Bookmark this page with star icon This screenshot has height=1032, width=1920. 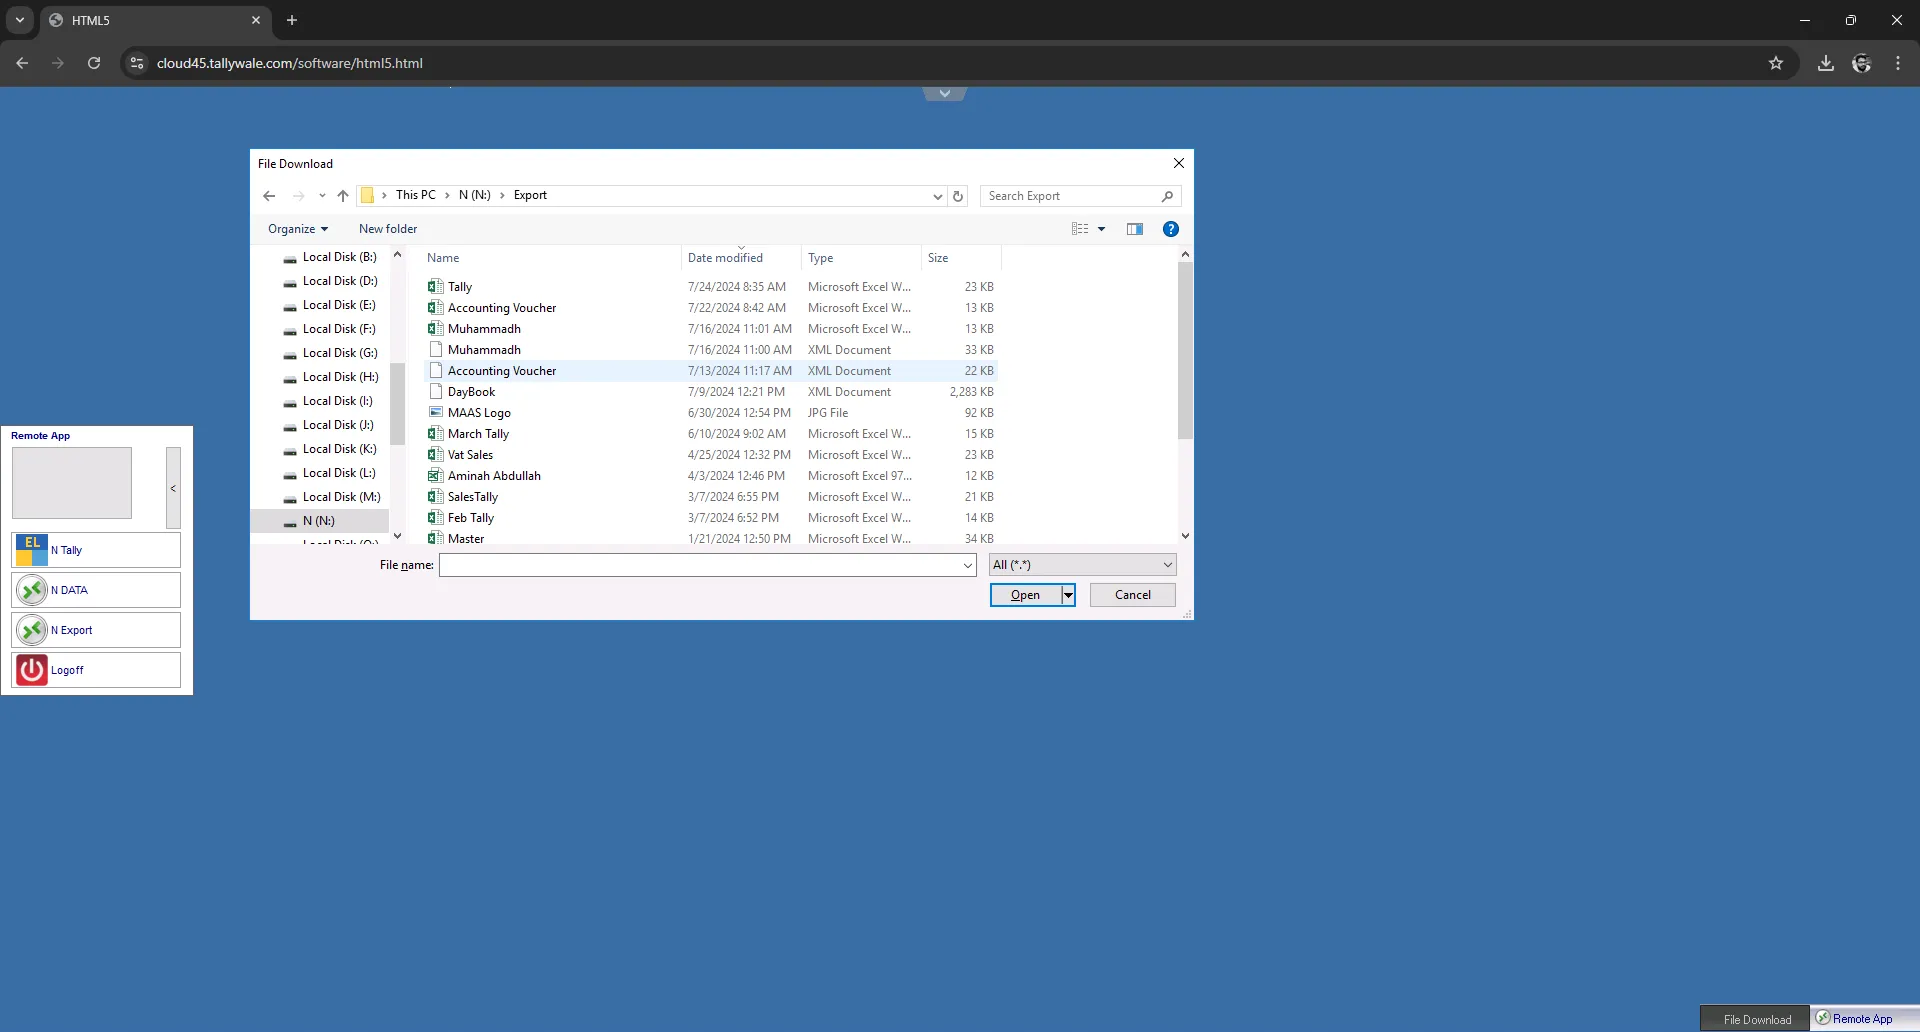tap(1775, 63)
